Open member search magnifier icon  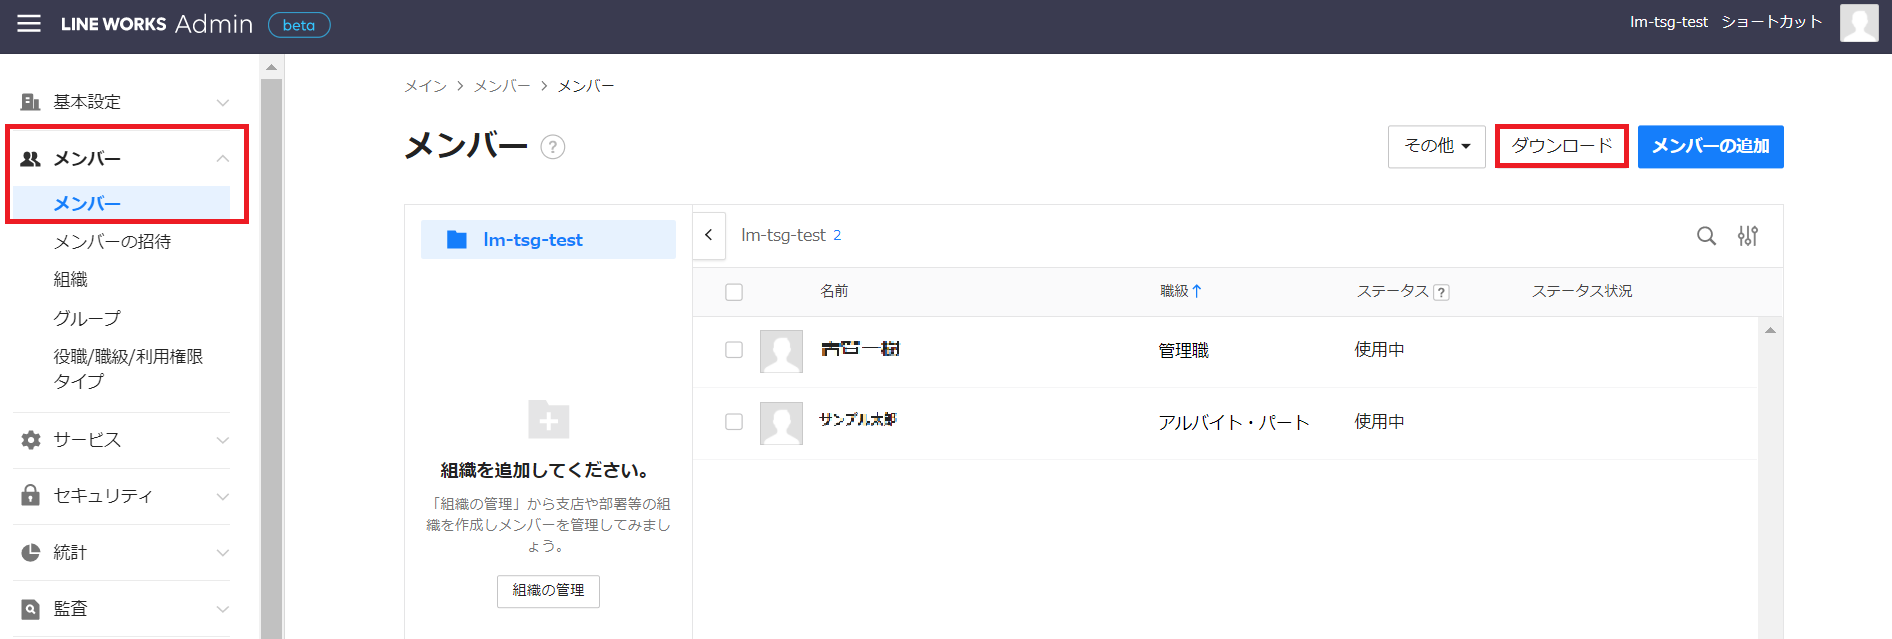(x=1706, y=236)
